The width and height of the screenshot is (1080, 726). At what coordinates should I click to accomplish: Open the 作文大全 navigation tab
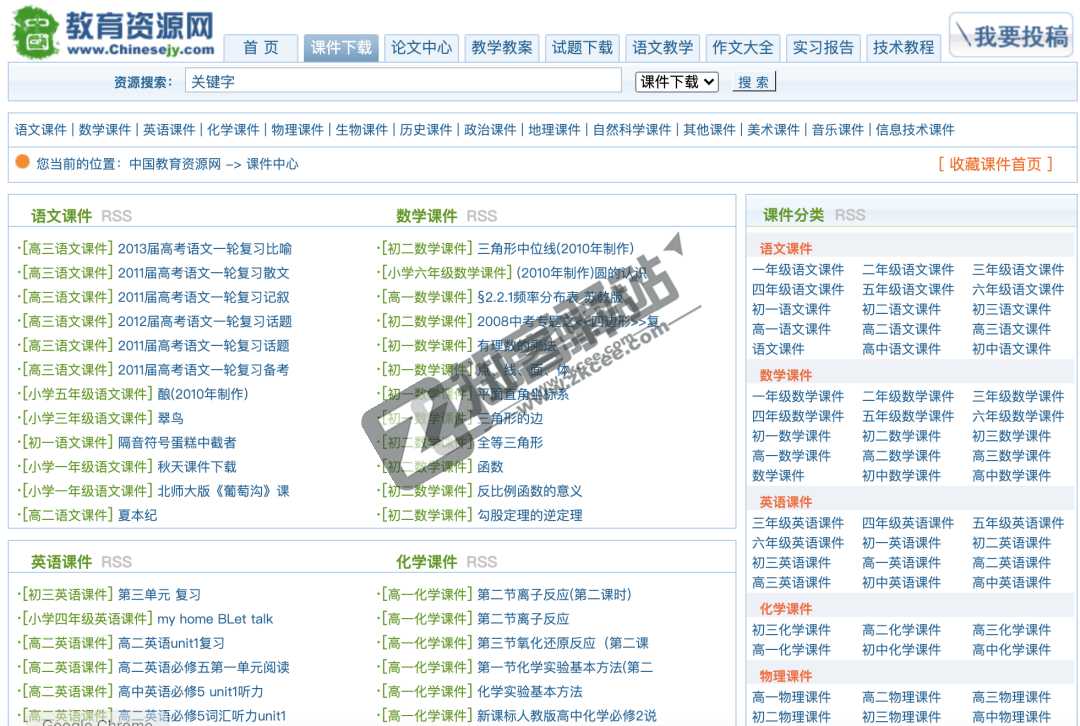coord(742,47)
